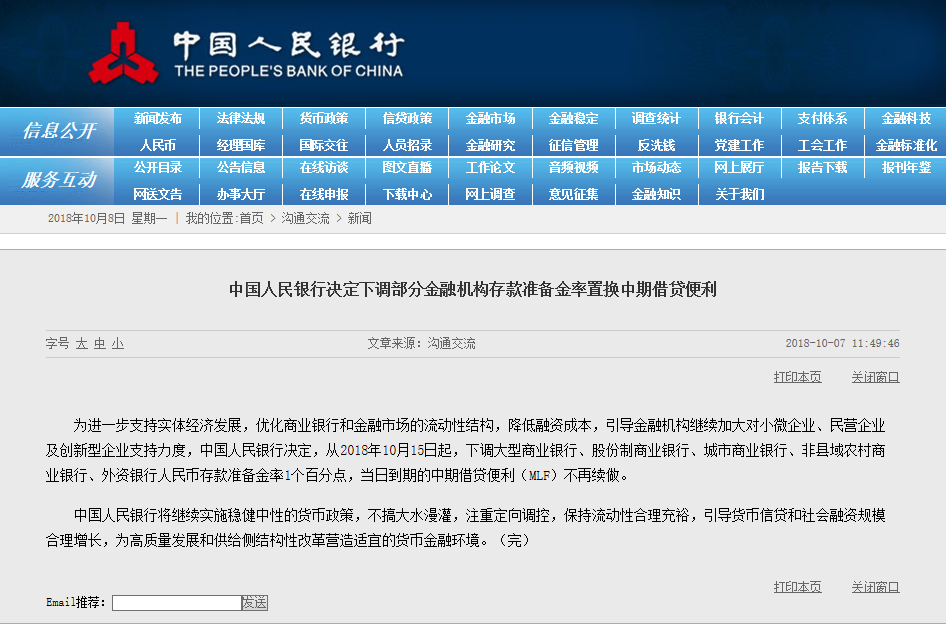Open the 调查统计 section
946x627 pixels.
656,118
